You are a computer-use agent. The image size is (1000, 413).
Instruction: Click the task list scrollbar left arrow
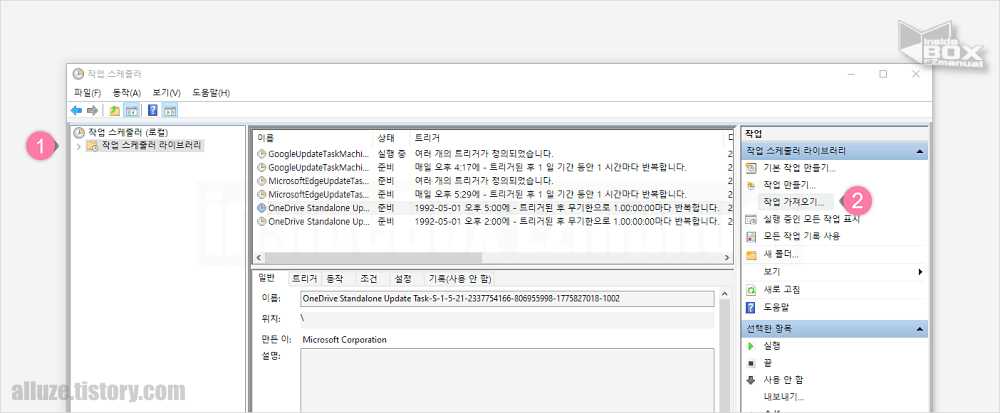point(259,257)
